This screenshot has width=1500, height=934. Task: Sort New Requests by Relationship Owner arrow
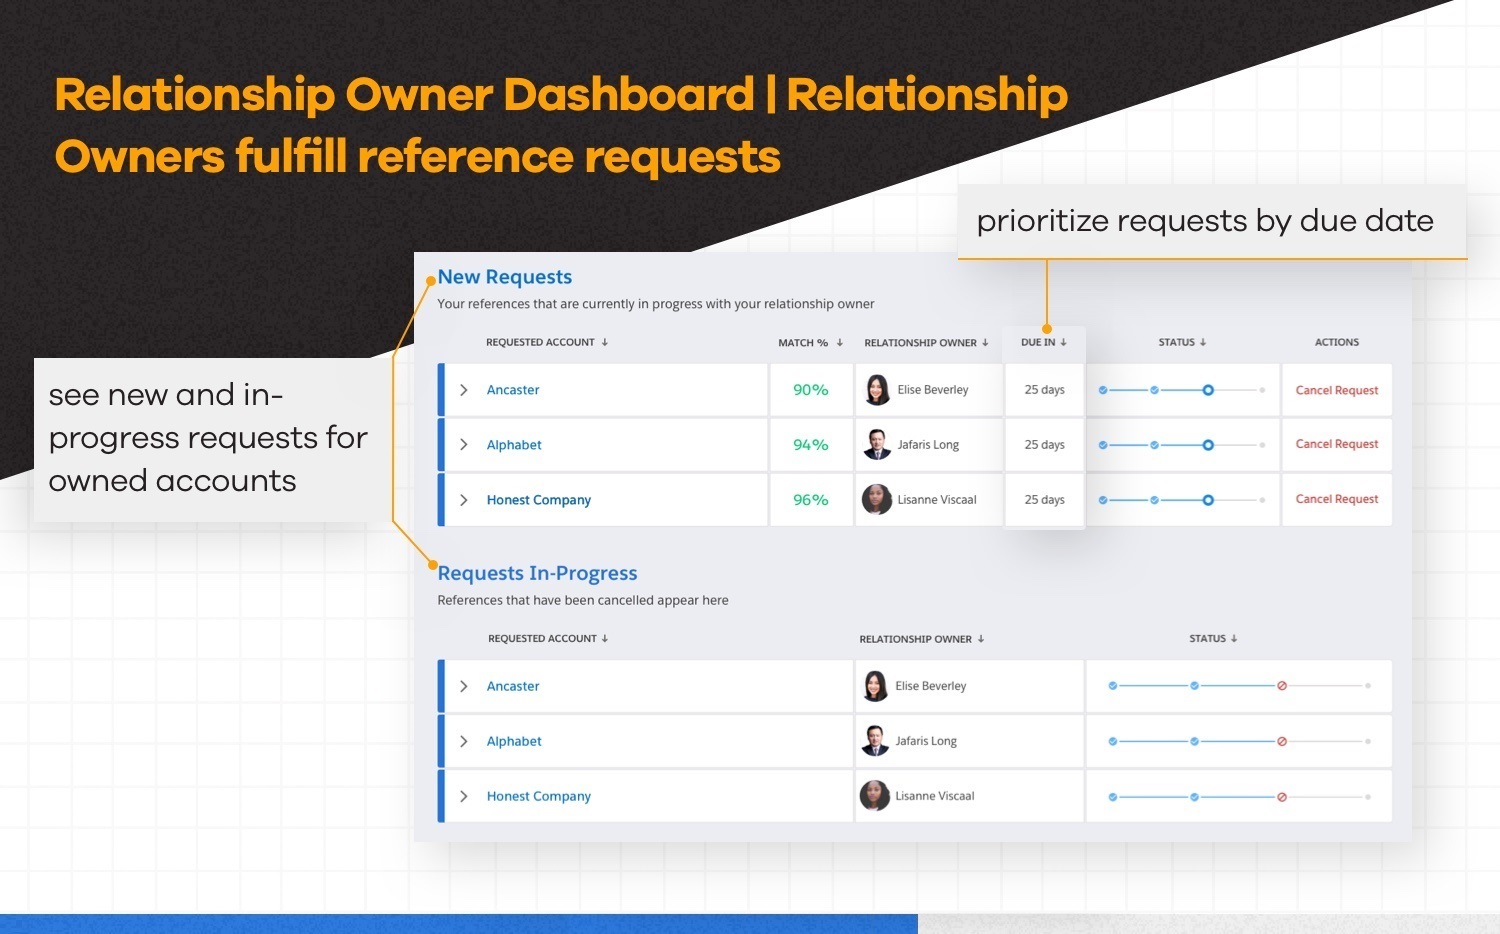(985, 342)
